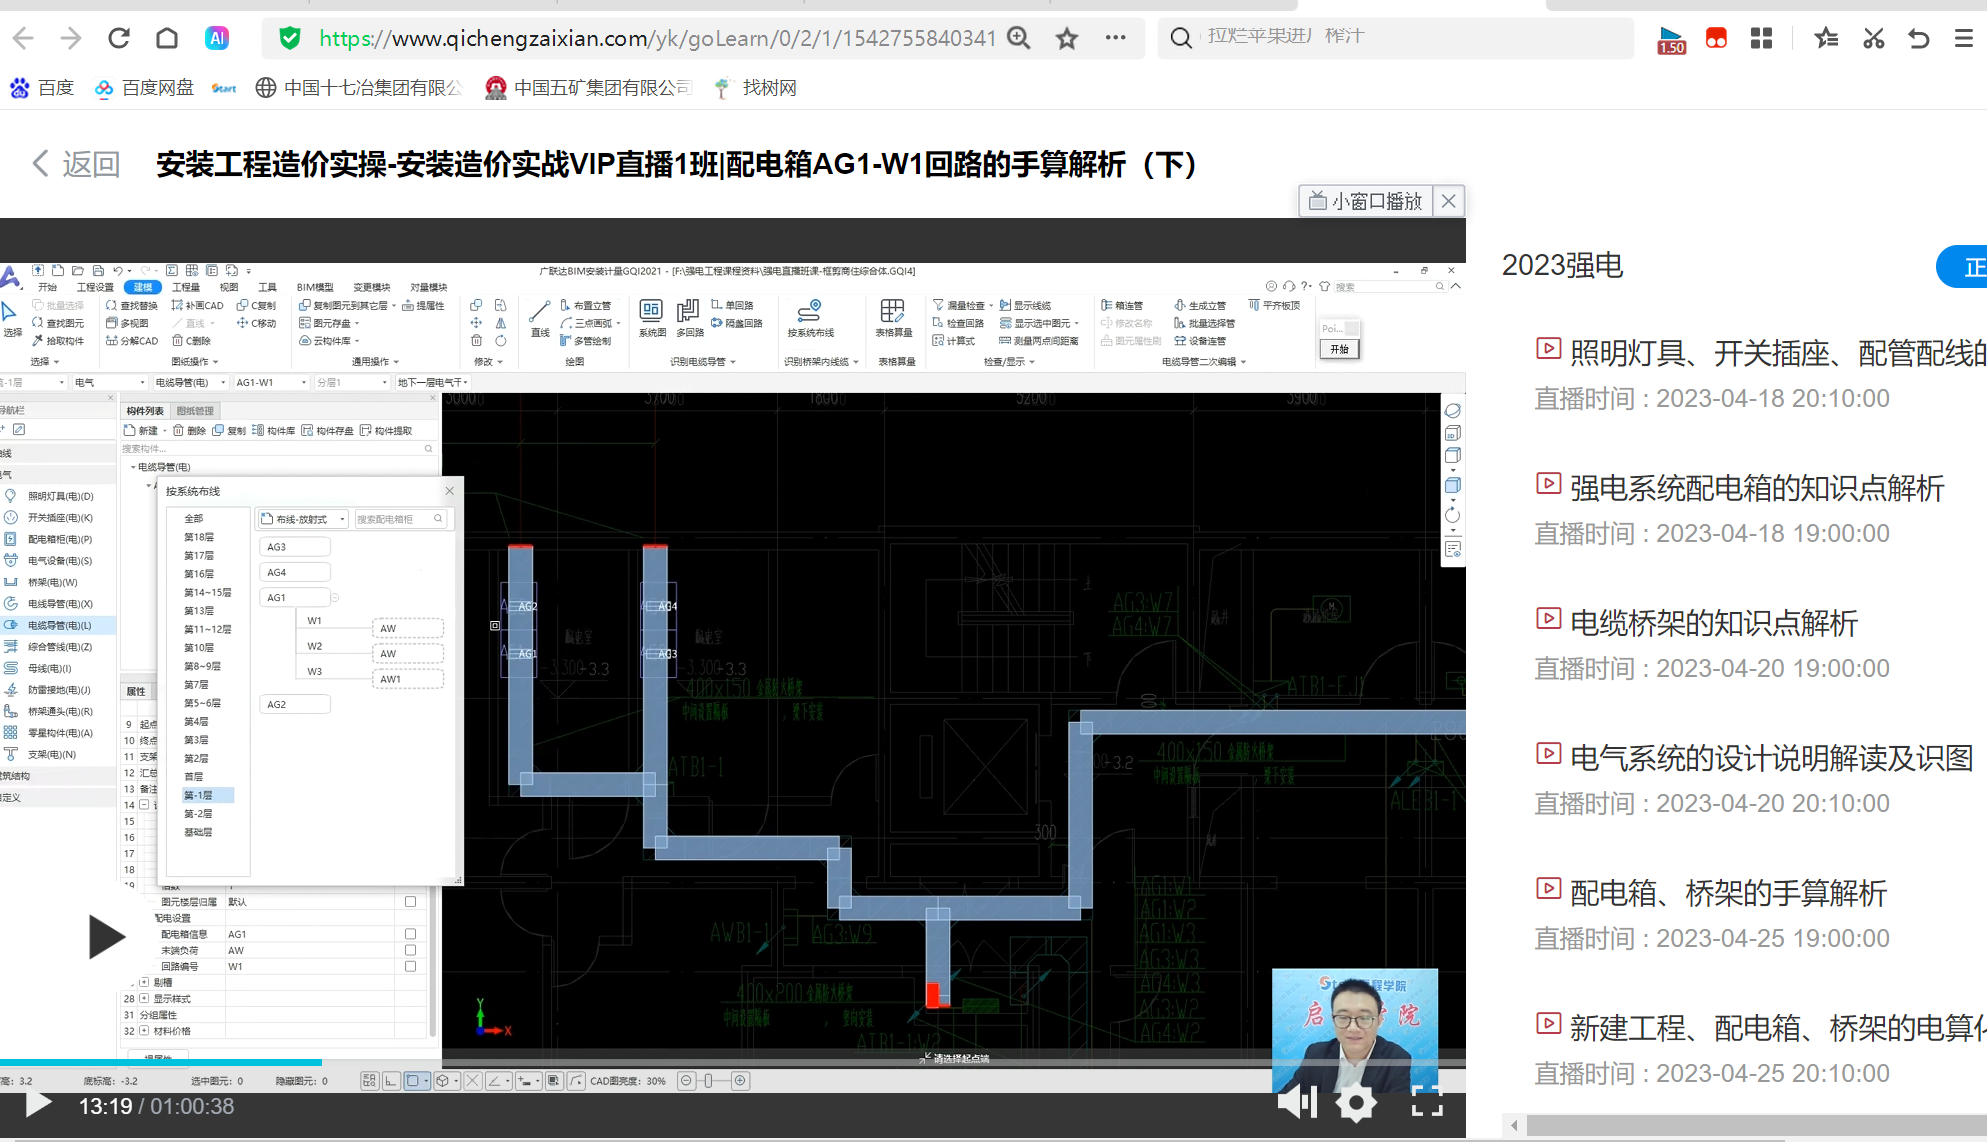Select the 直线 draw tool
The image size is (1987, 1142).
(x=540, y=319)
